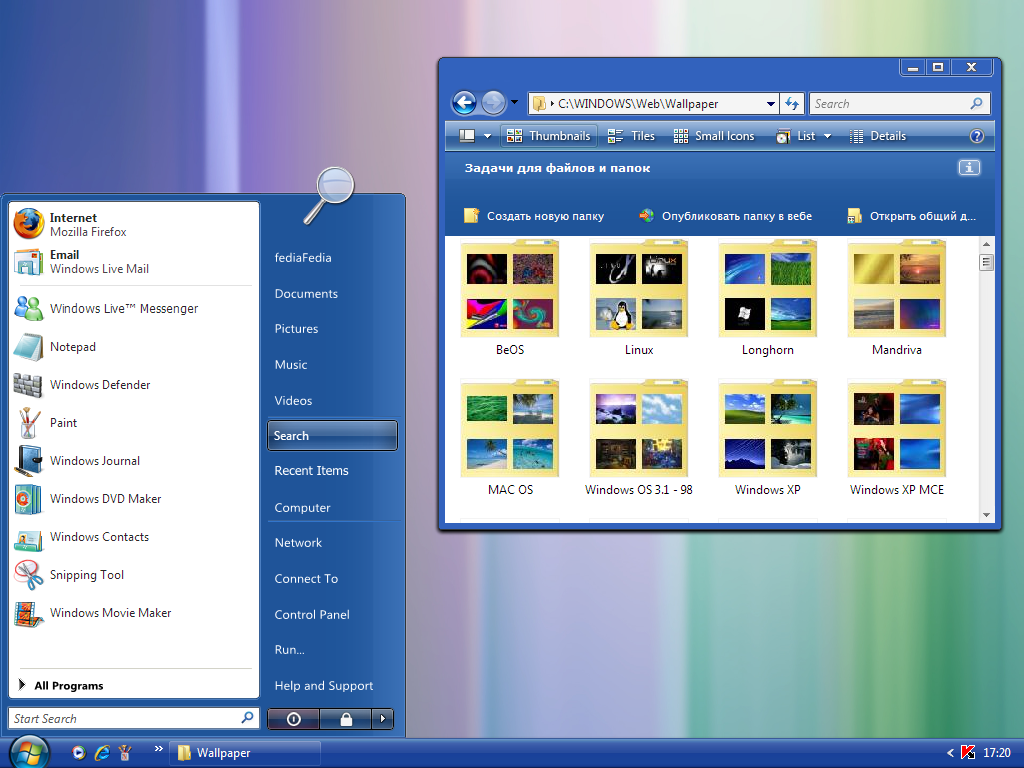The image size is (1024, 768).
Task: Select the Linux wallpaper folder
Action: (639, 298)
